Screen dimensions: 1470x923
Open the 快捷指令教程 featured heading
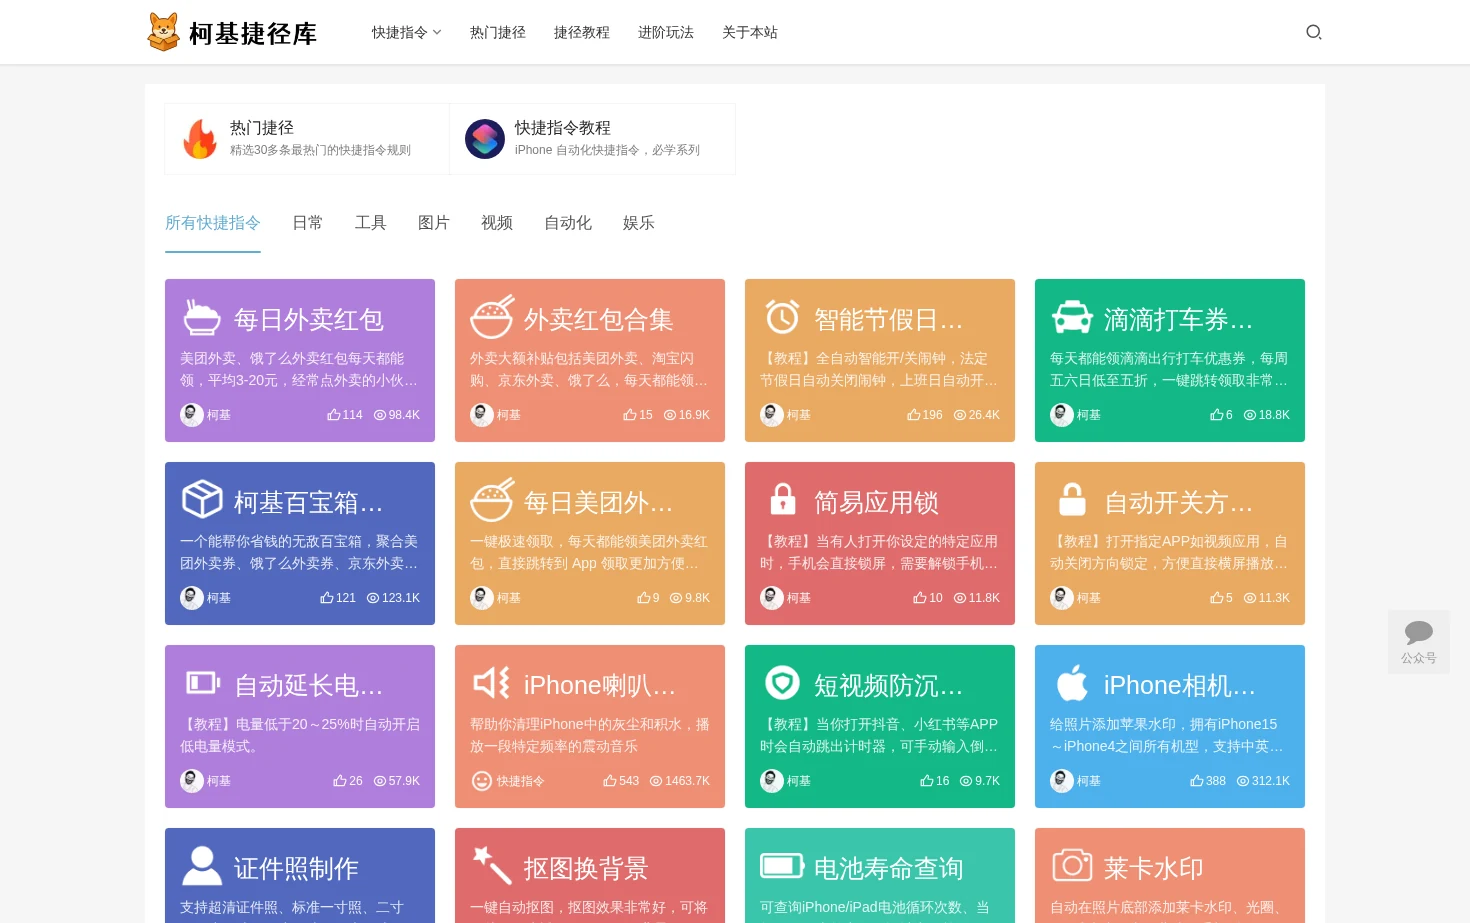coord(563,128)
